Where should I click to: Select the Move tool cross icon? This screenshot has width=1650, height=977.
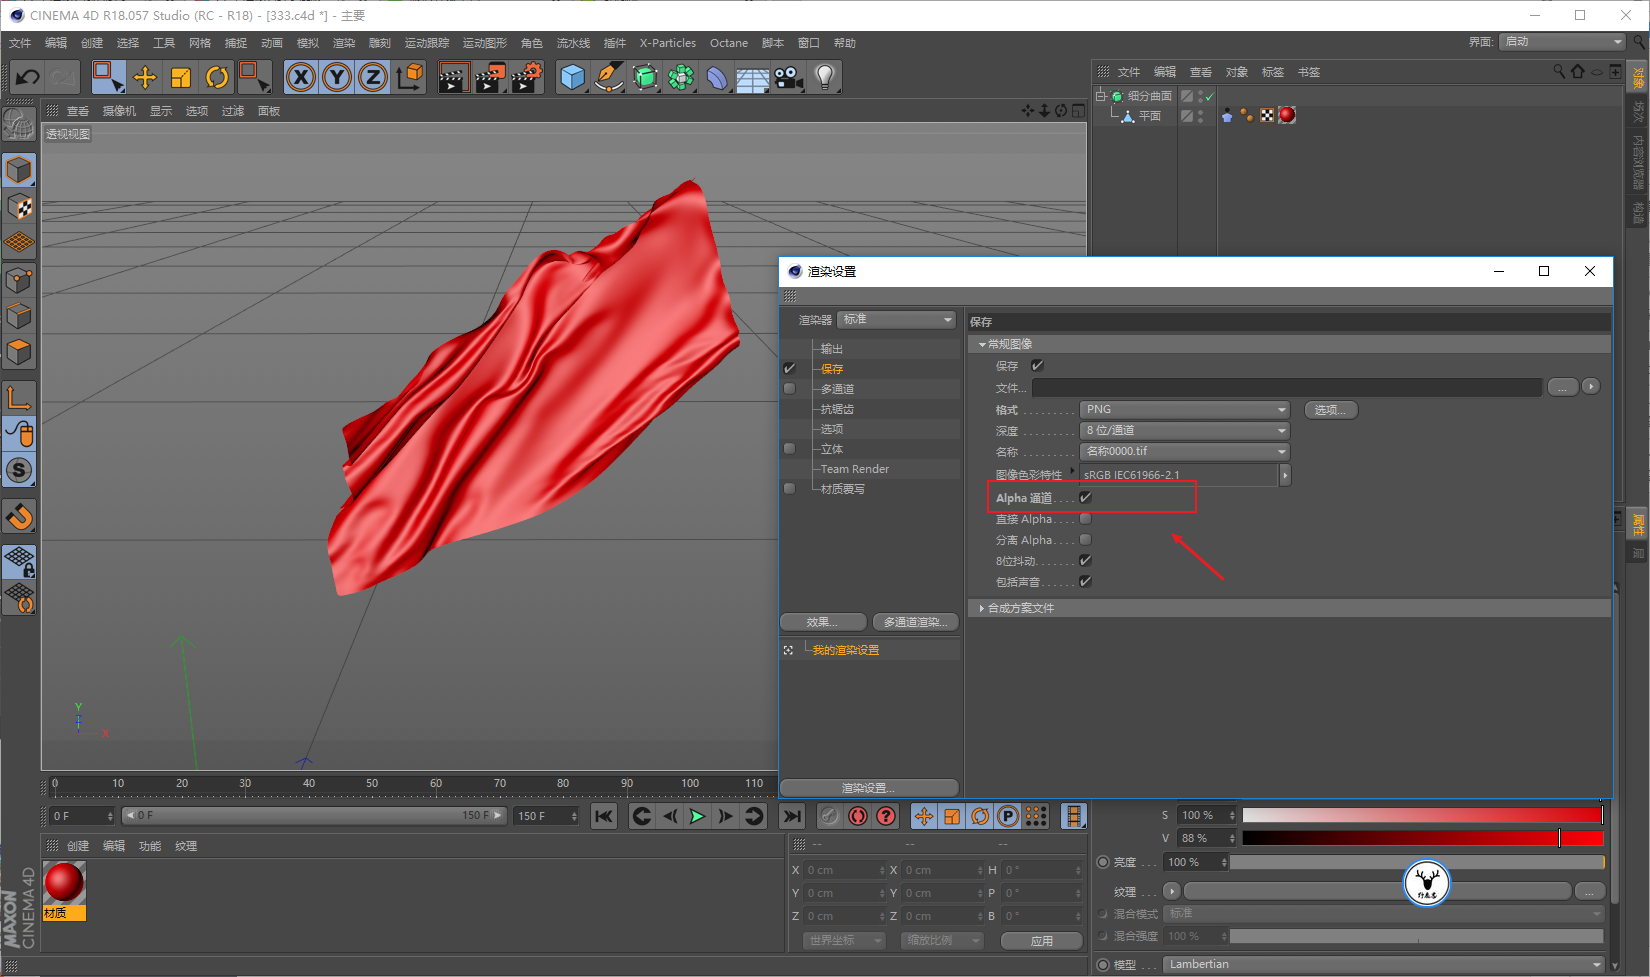click(x=145, y=77)
